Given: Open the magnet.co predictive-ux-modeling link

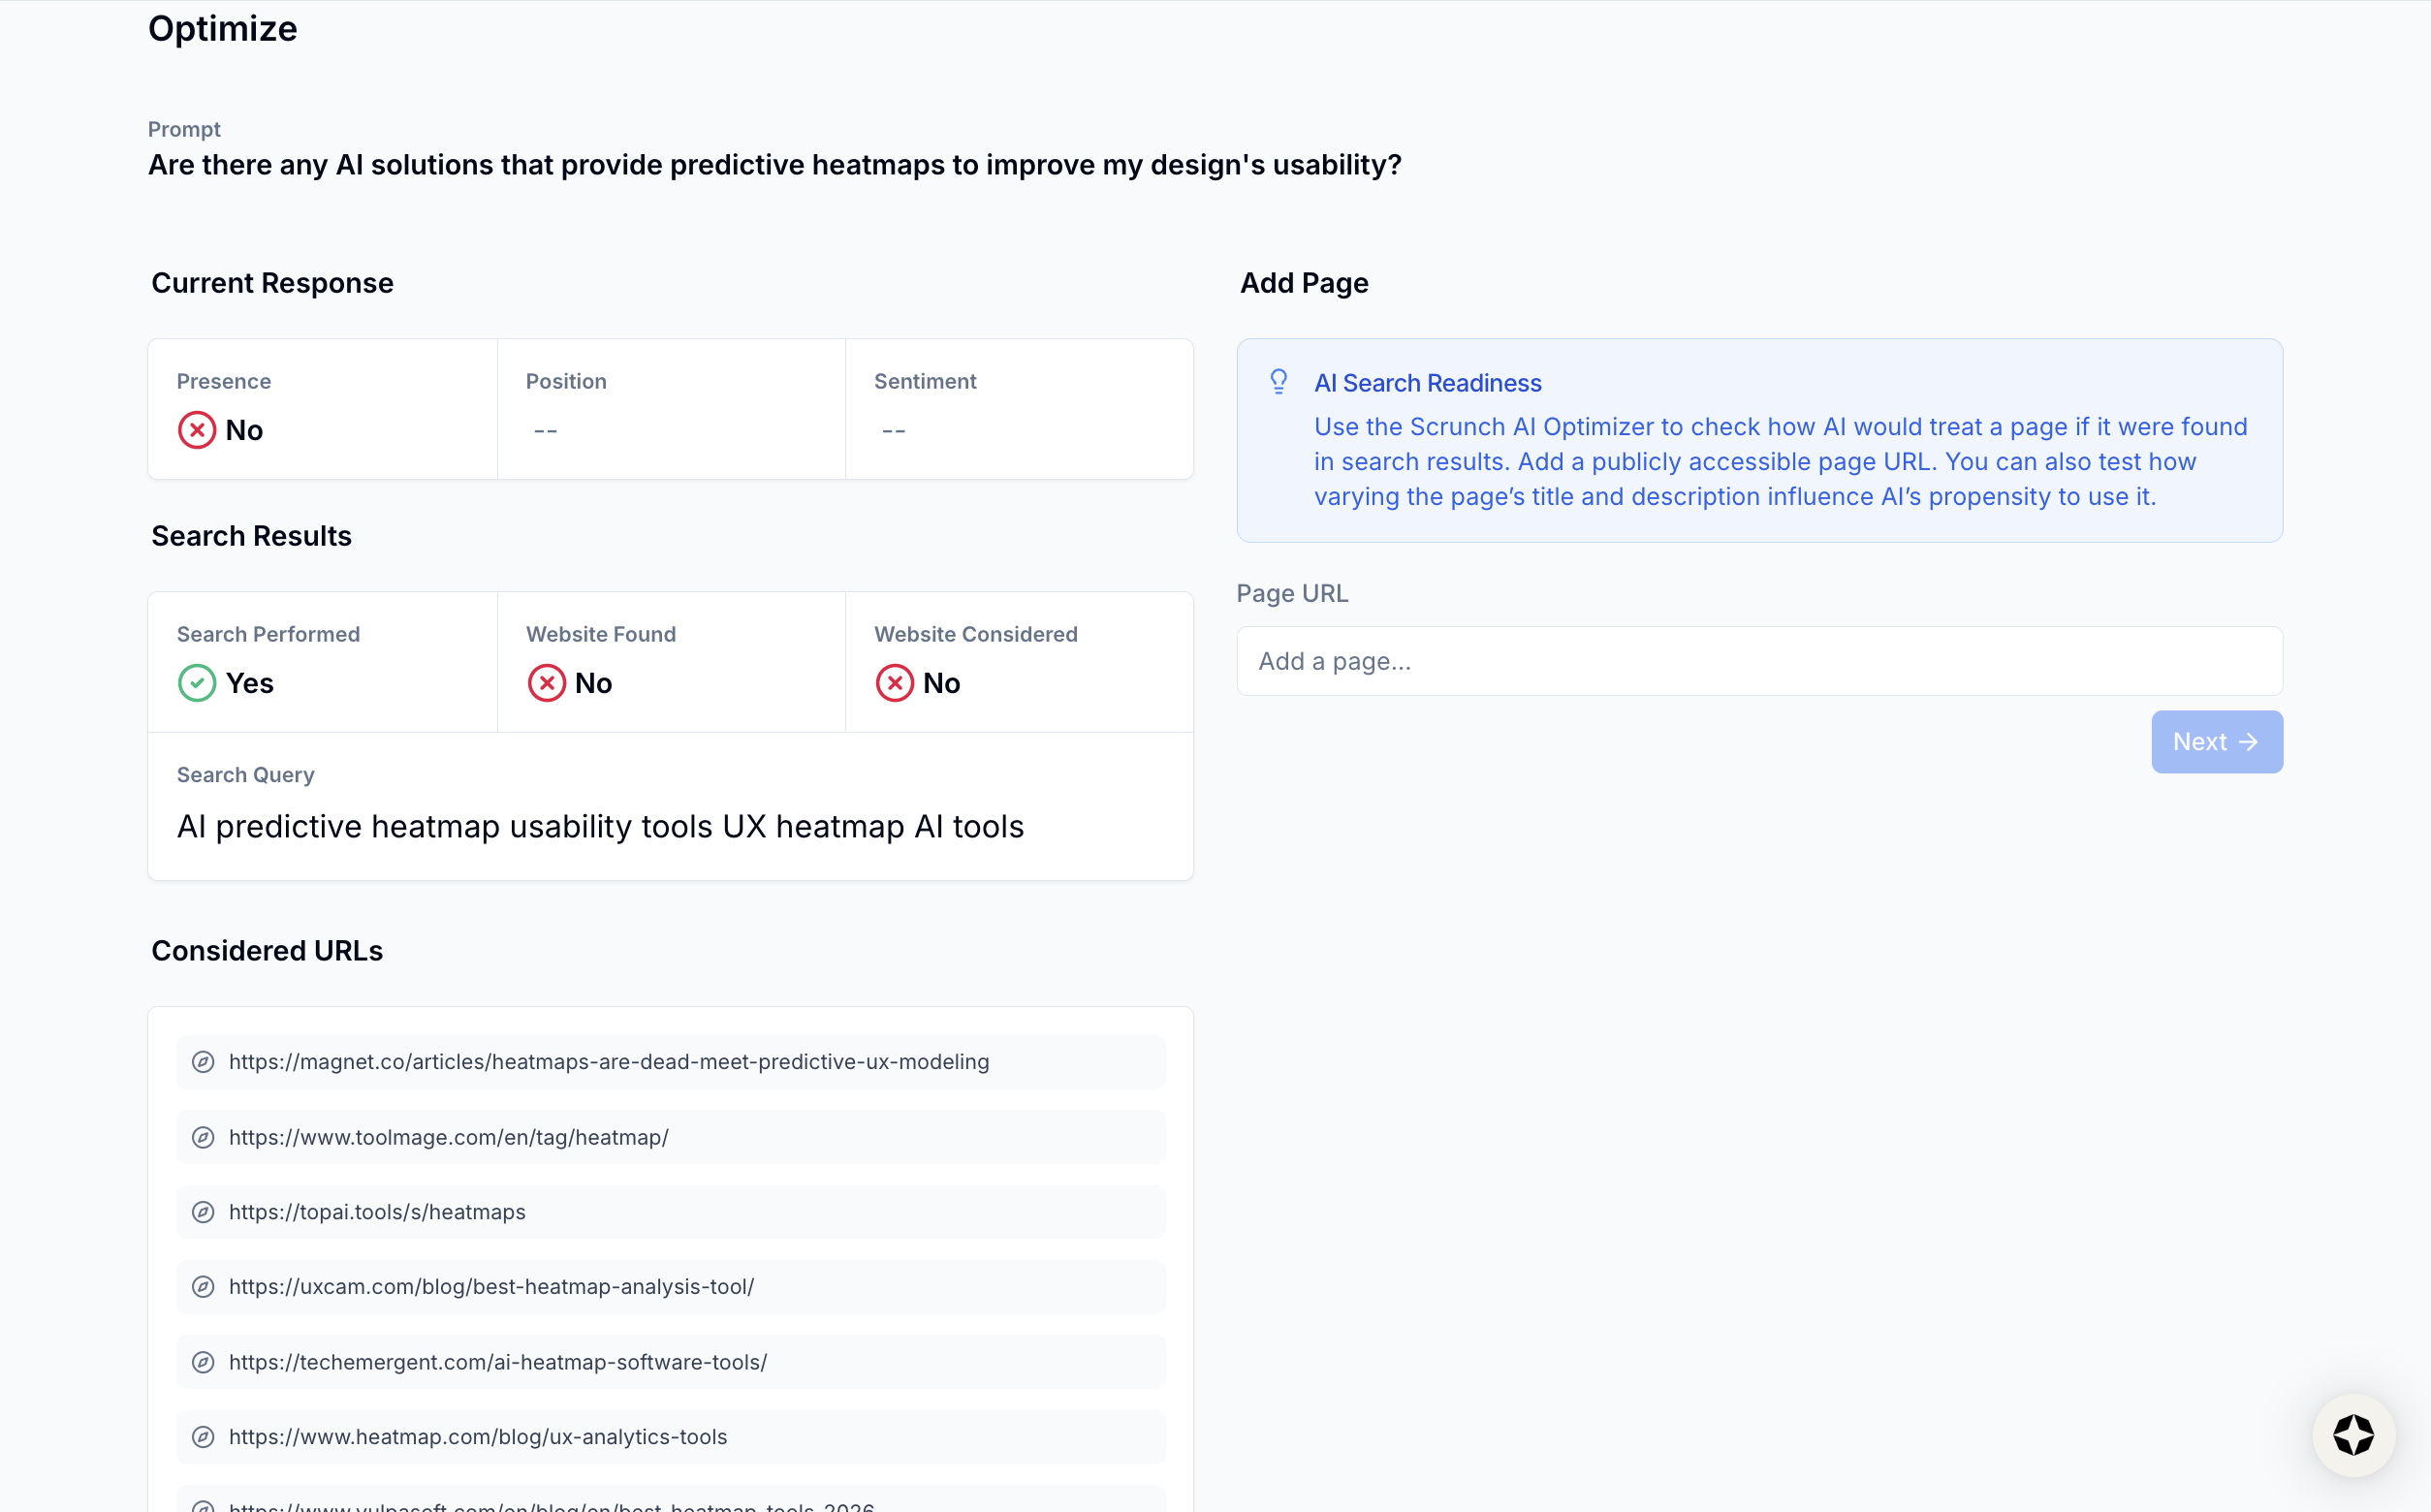Looking at the screenshot, I should (x=608, y=1062).
